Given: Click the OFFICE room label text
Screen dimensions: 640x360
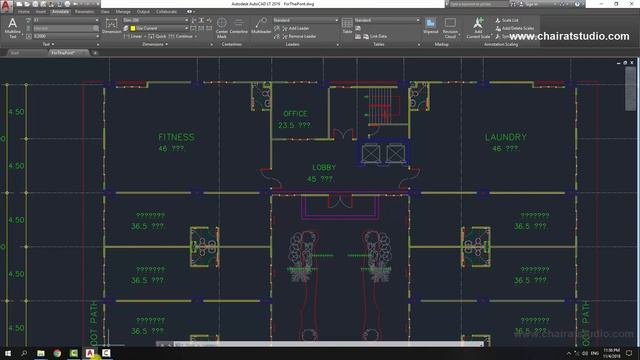Looking at the screenshot, I should [x=295, y=113].
